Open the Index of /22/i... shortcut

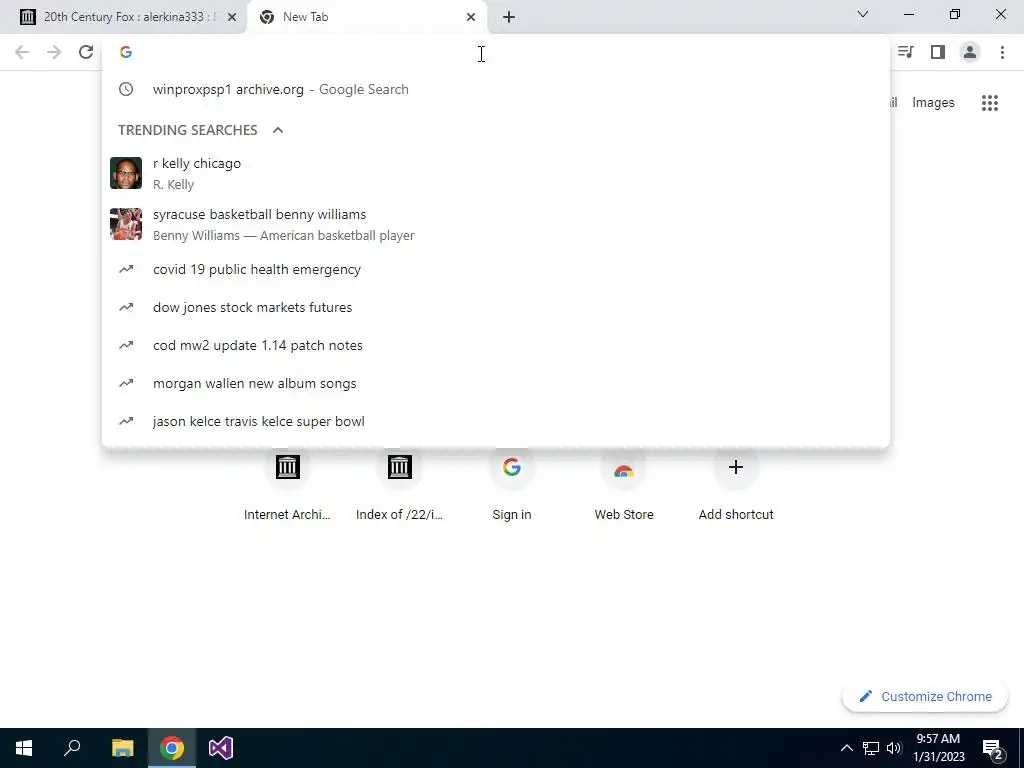(x=400, y=487)
